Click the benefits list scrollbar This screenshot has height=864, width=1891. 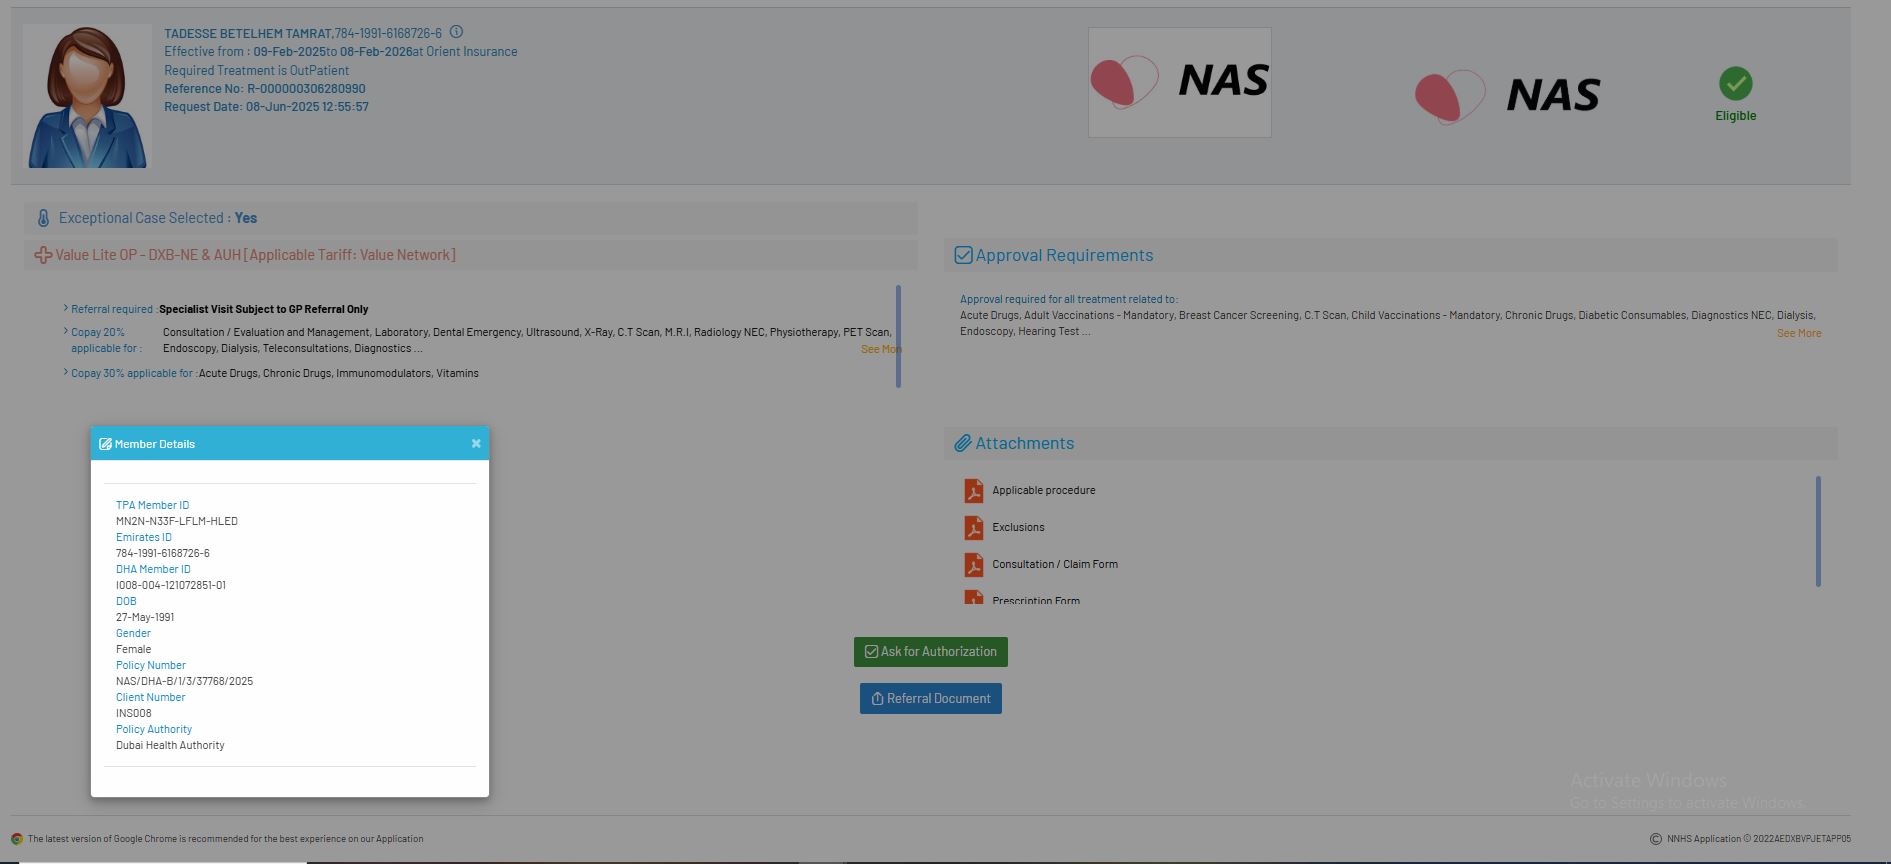click(x=898, y=336)
